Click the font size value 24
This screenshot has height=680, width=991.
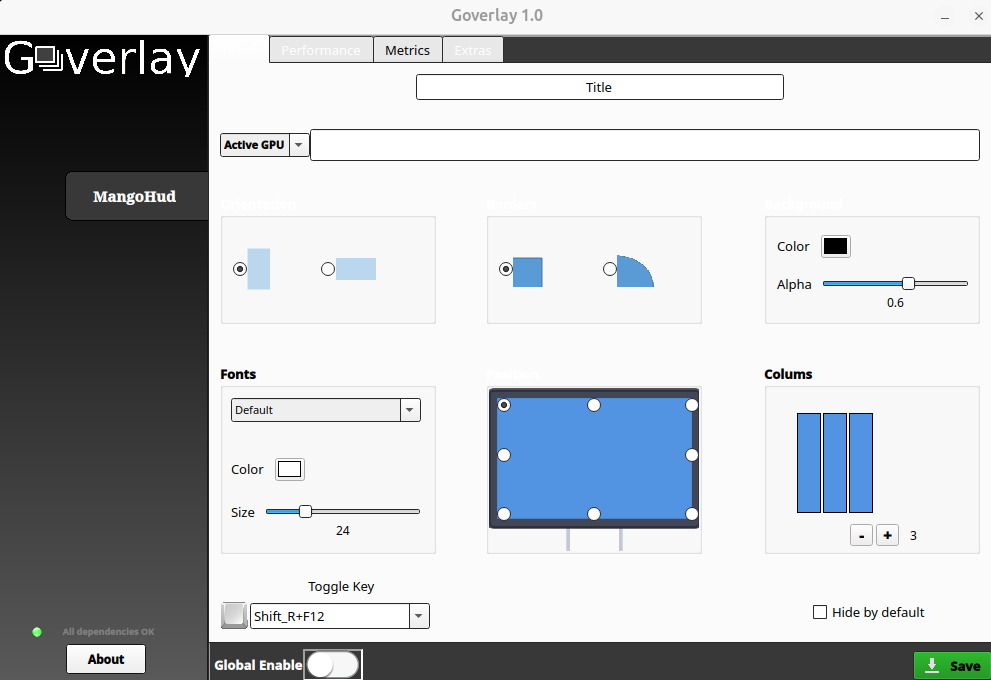tap(343, 530)
